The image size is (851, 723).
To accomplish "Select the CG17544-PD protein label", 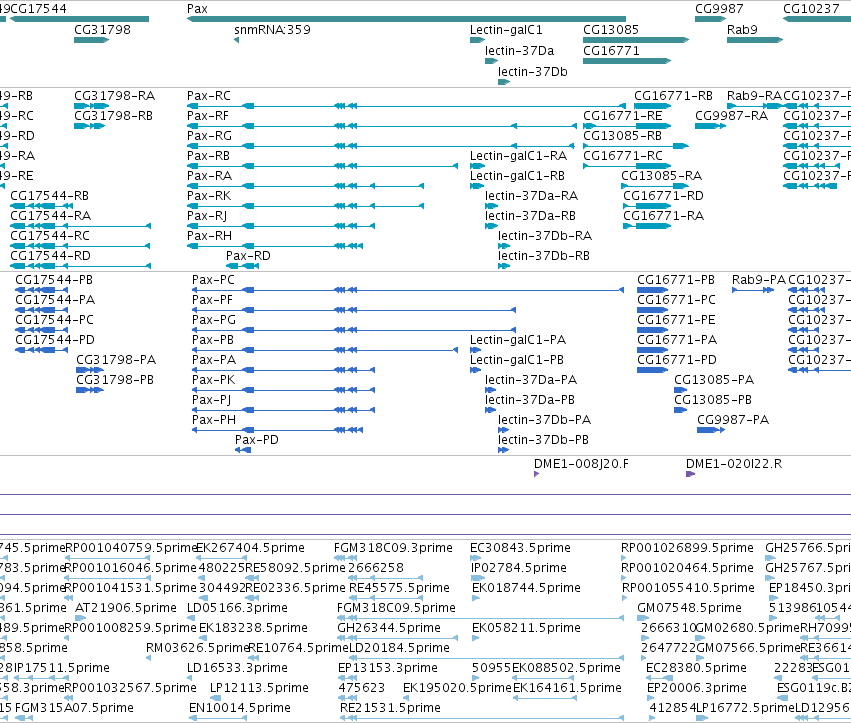I will tap(55, 340).
